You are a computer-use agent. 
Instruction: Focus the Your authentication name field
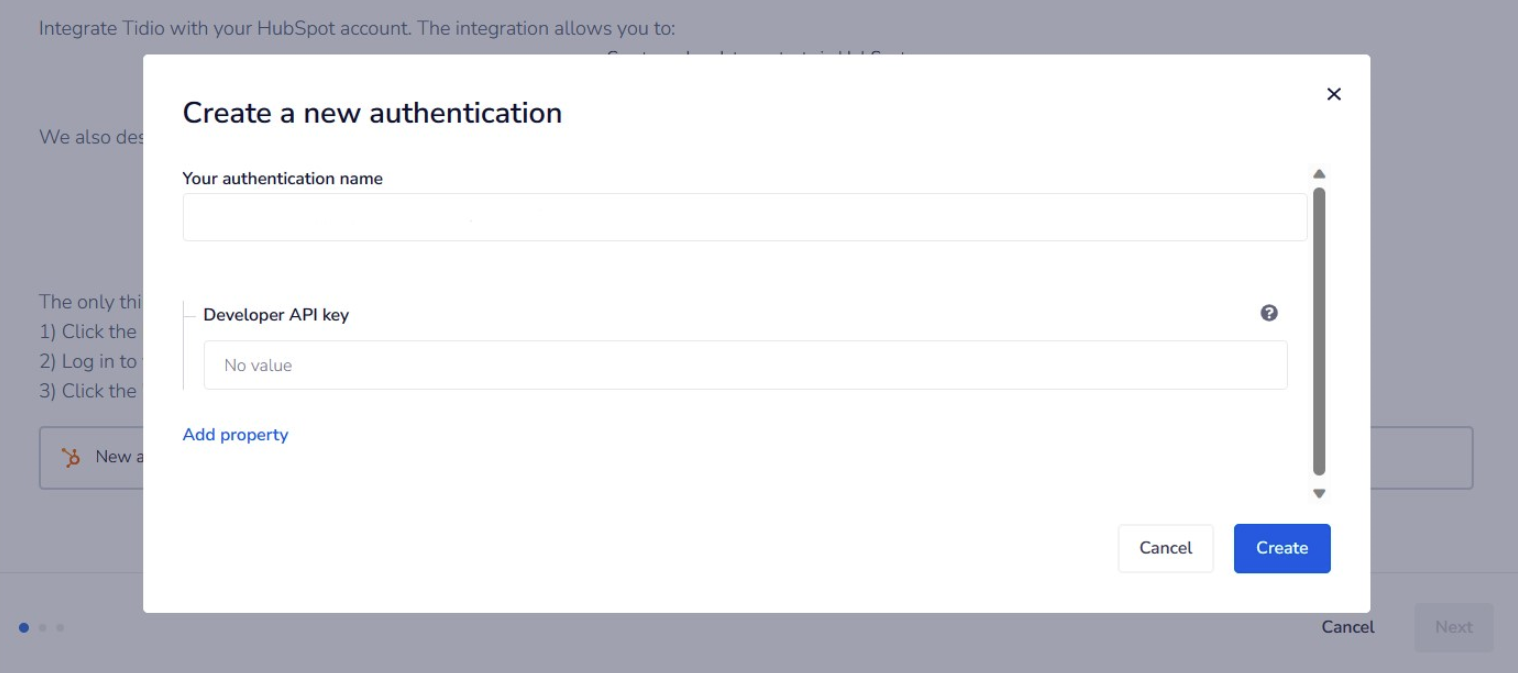[x=744, y=217]
